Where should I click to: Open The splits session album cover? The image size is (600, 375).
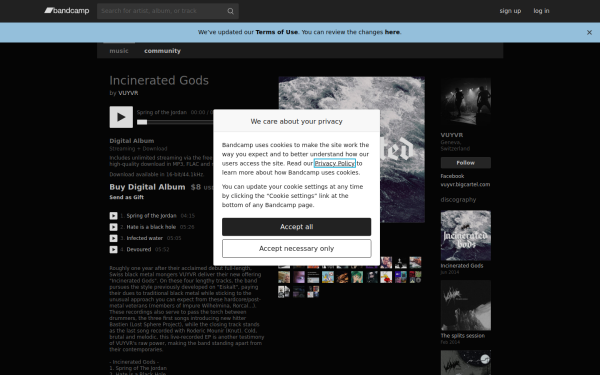466,305
